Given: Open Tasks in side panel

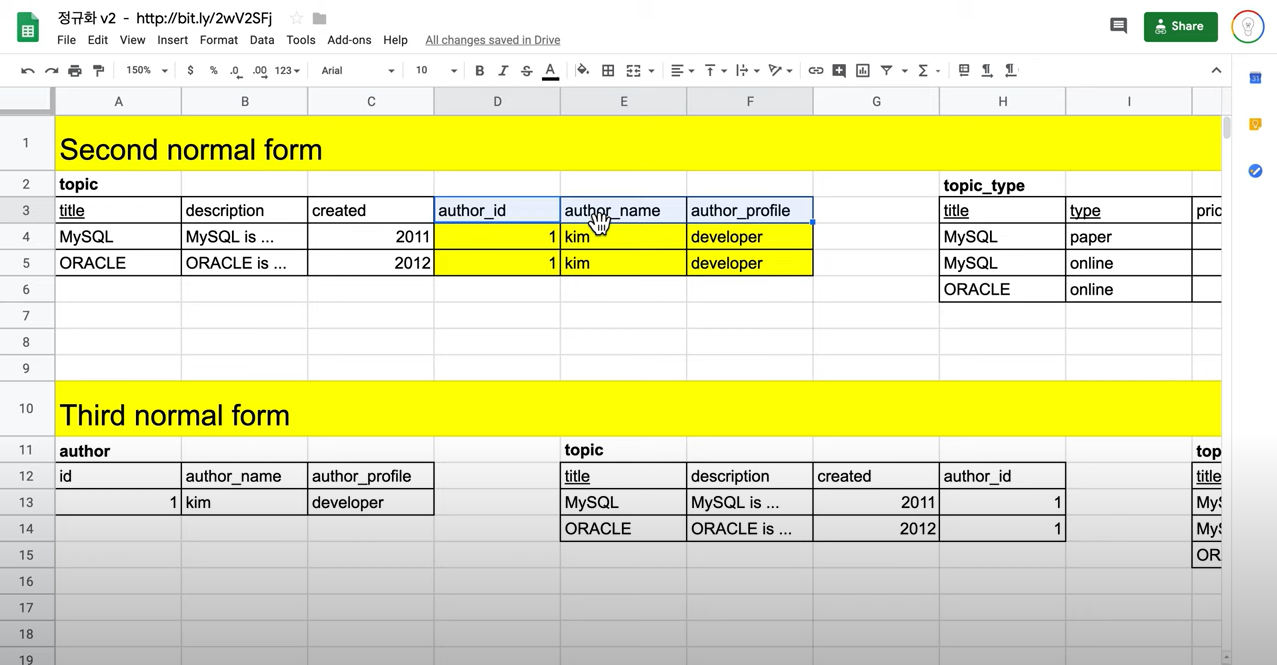Looking at the screenshot, I should coord(1255,171).
